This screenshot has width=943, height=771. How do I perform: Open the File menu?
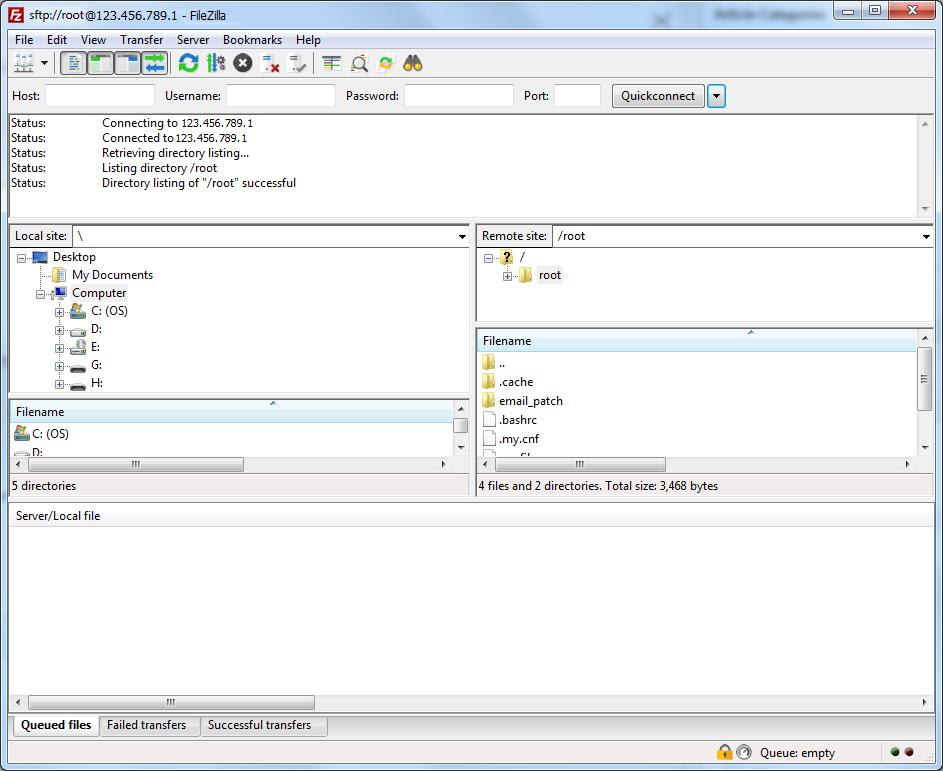[x=24, y=40]
